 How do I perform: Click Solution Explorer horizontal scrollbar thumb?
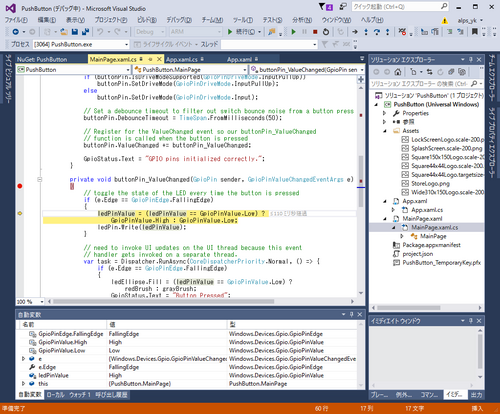(x=409, y=308)
